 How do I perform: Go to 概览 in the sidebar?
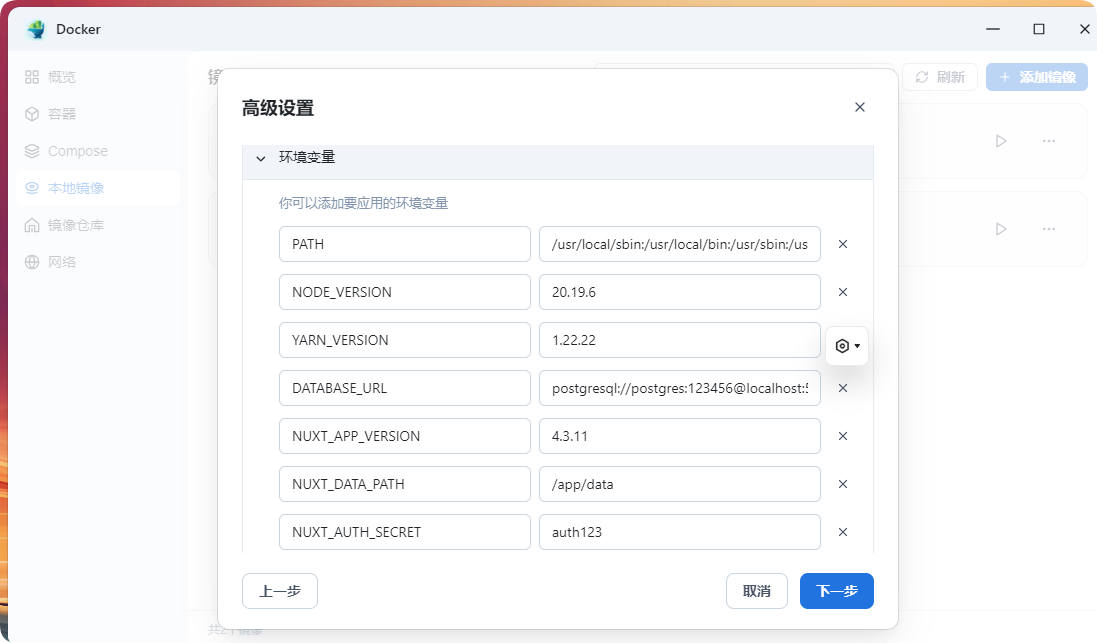(x=61, y=77)
